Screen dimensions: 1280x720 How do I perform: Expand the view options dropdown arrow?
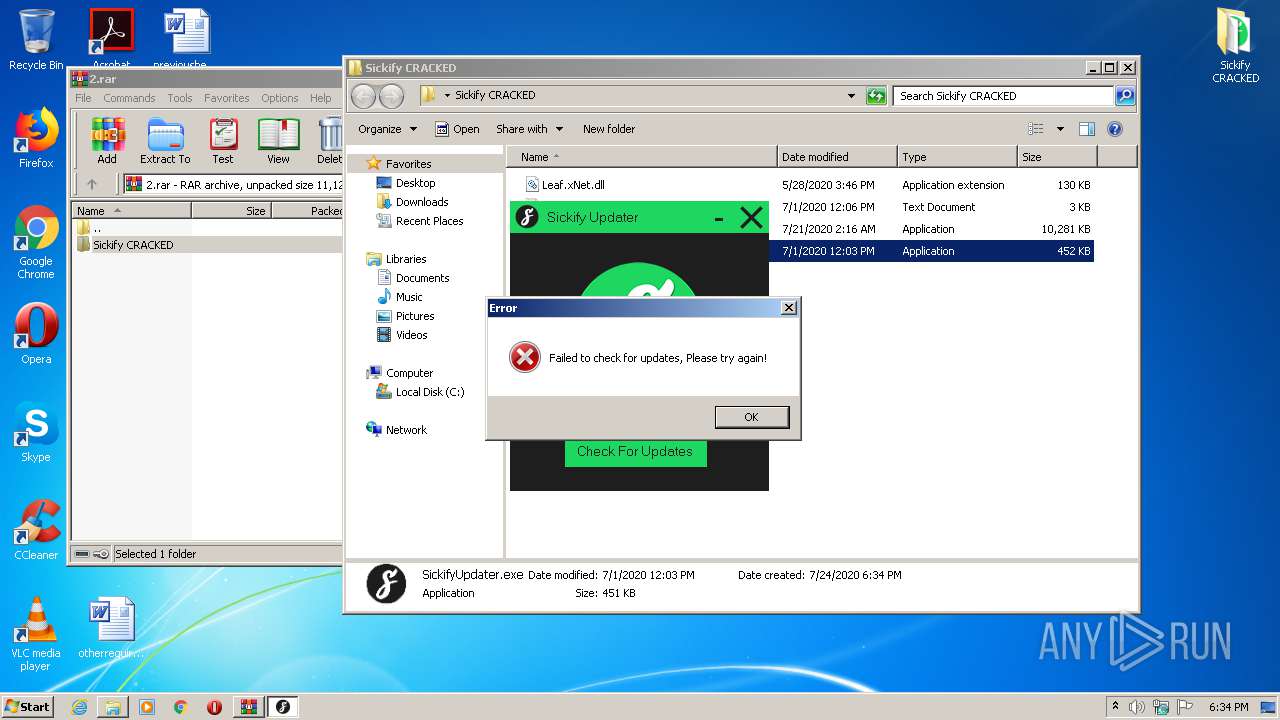pos(1060,129)
